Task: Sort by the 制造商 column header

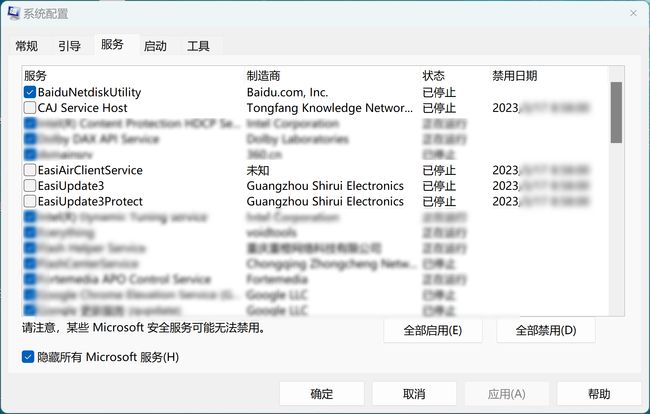Action: (x=263, y=76)
